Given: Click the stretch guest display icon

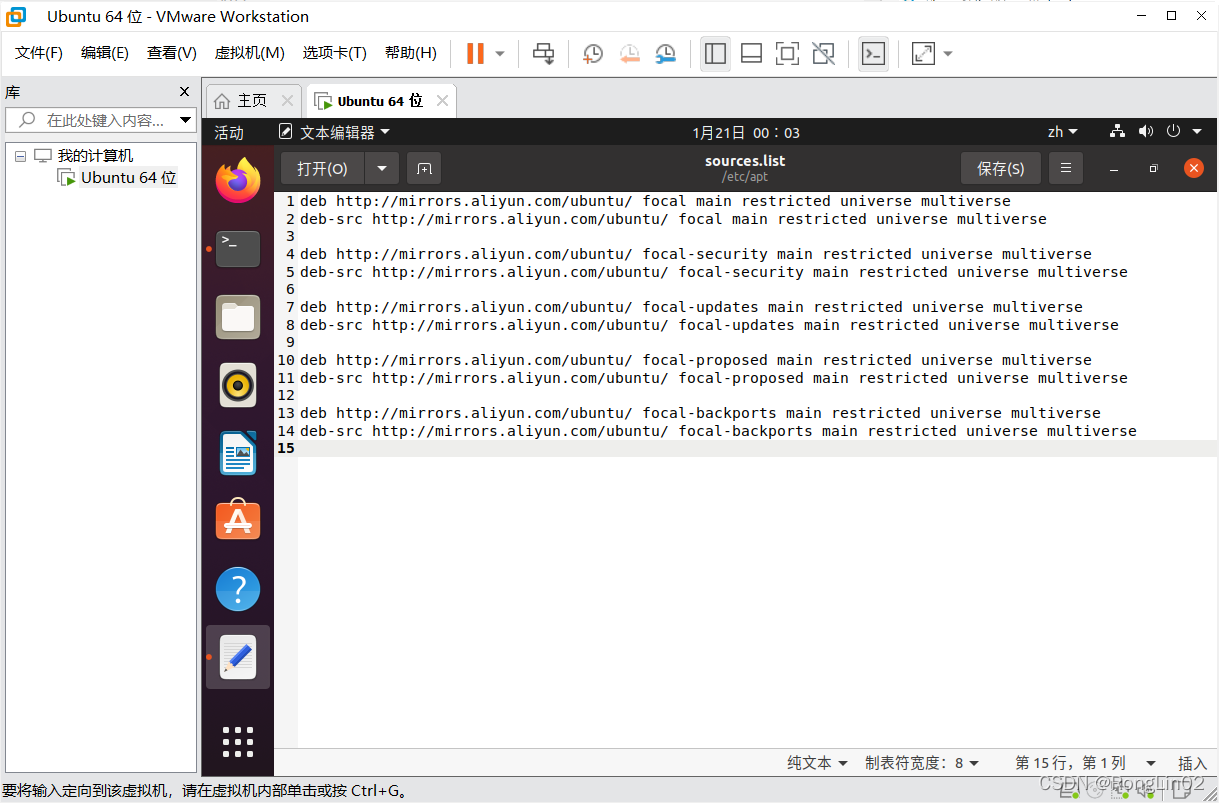Looking at the screenshot, I should point(923,53).
